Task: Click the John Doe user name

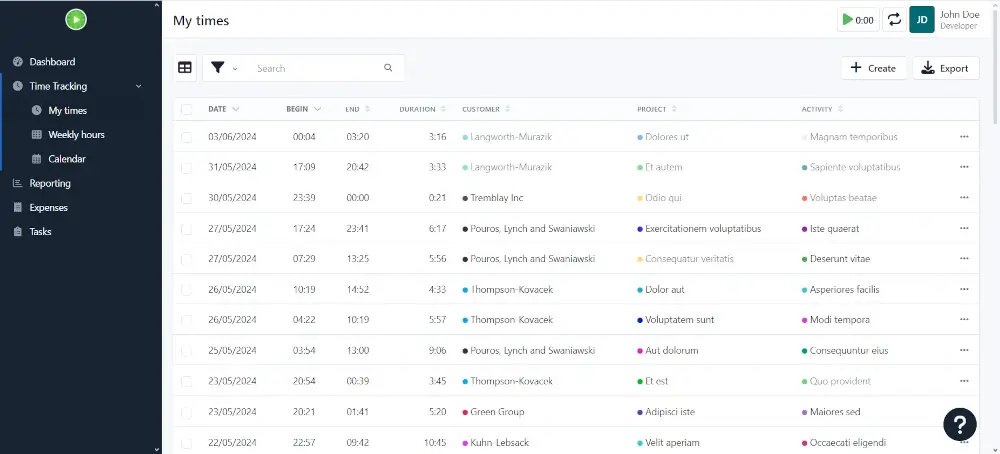Action: 959,15
